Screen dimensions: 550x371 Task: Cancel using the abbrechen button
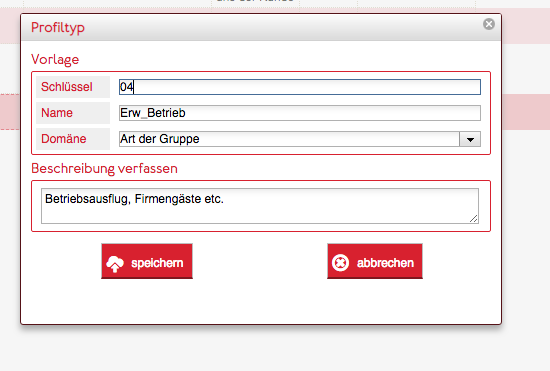coord(375,261)
